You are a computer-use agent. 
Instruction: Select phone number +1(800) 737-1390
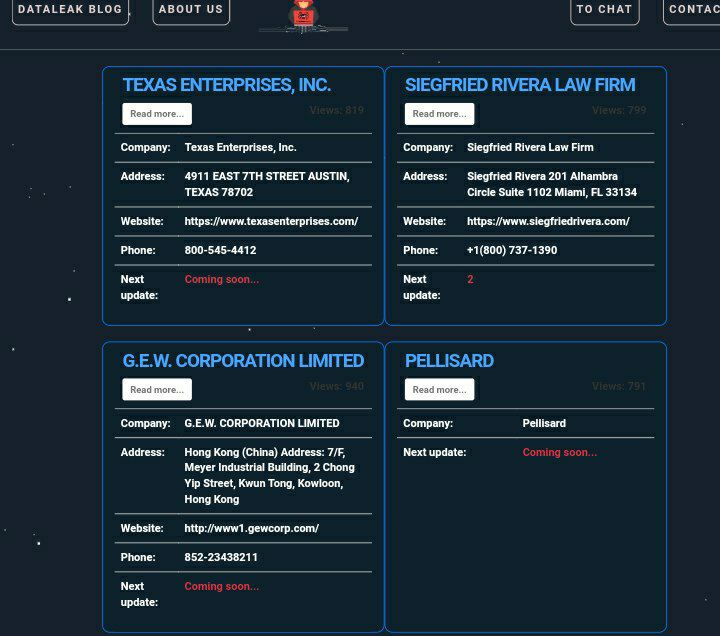click(x=512, y=250)
